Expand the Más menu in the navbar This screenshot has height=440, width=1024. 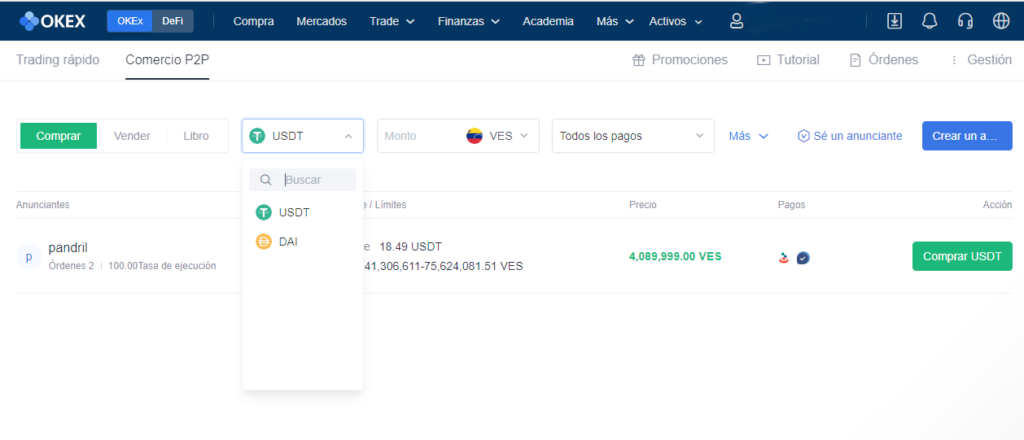point(615,21)
